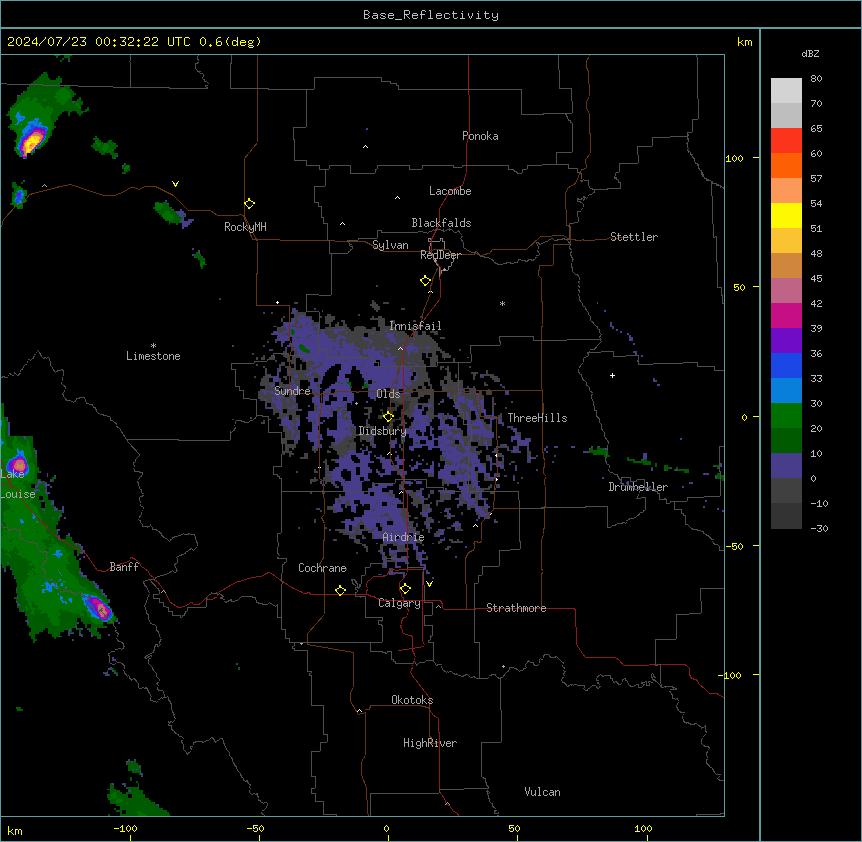Screen dimensions: 862x842
Task: Select the magenta 42 dBZ legend swatch
Action: point(786,315)
